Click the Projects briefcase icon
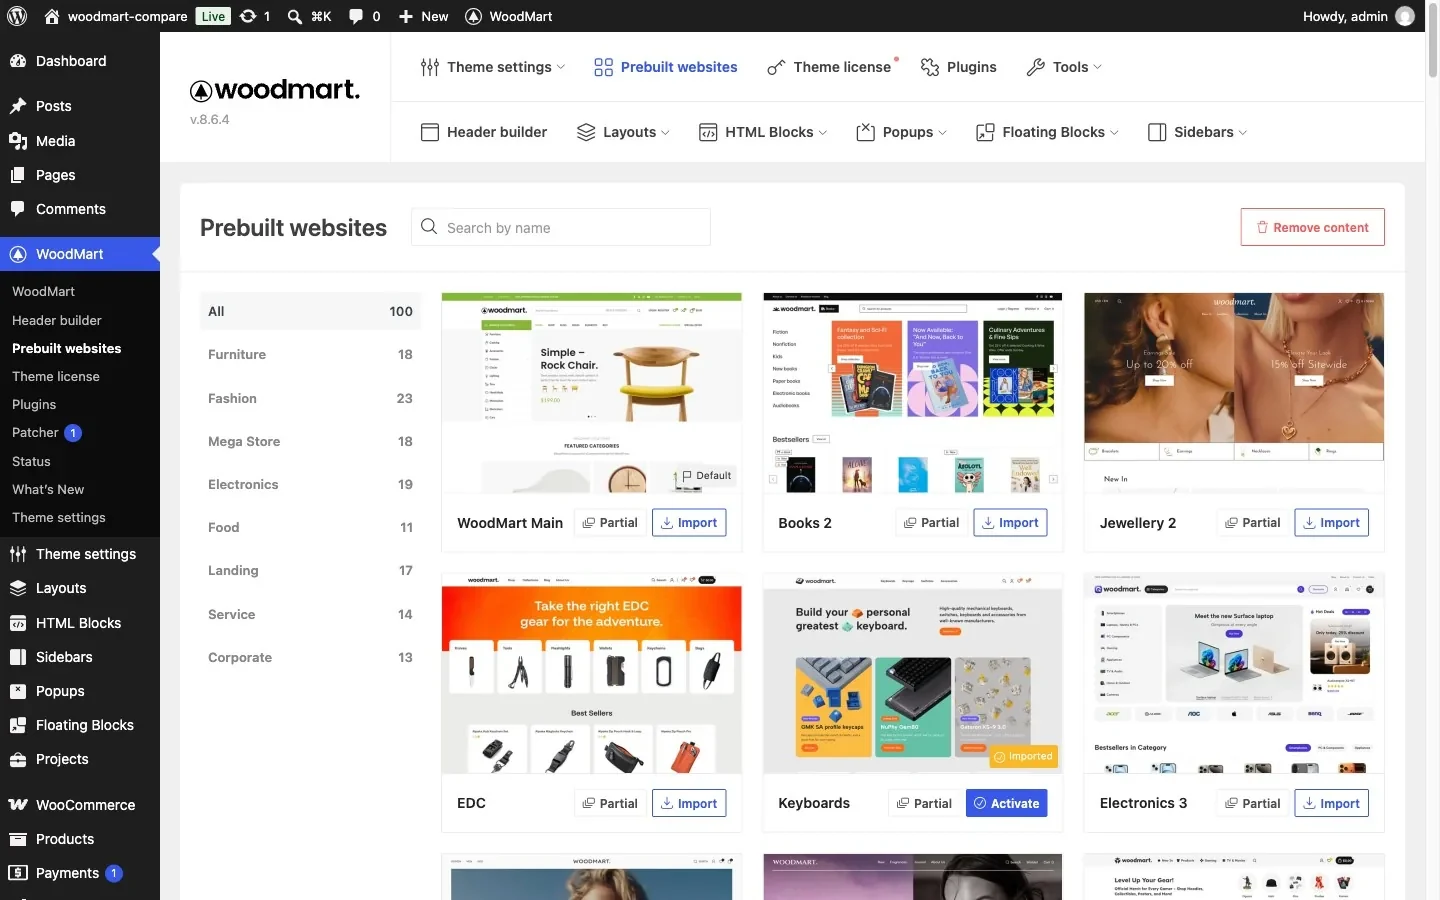The image size is (1440, 900). tap(18, 759)
